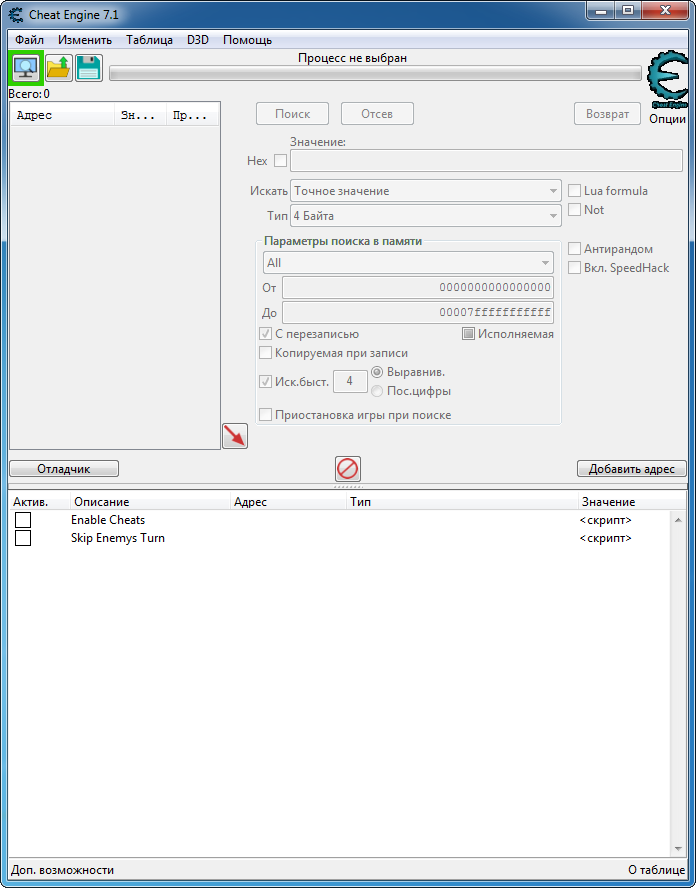Click the Поиск button
The height and width of the screenshot is (888, 696).
click(x=292, y=114)
